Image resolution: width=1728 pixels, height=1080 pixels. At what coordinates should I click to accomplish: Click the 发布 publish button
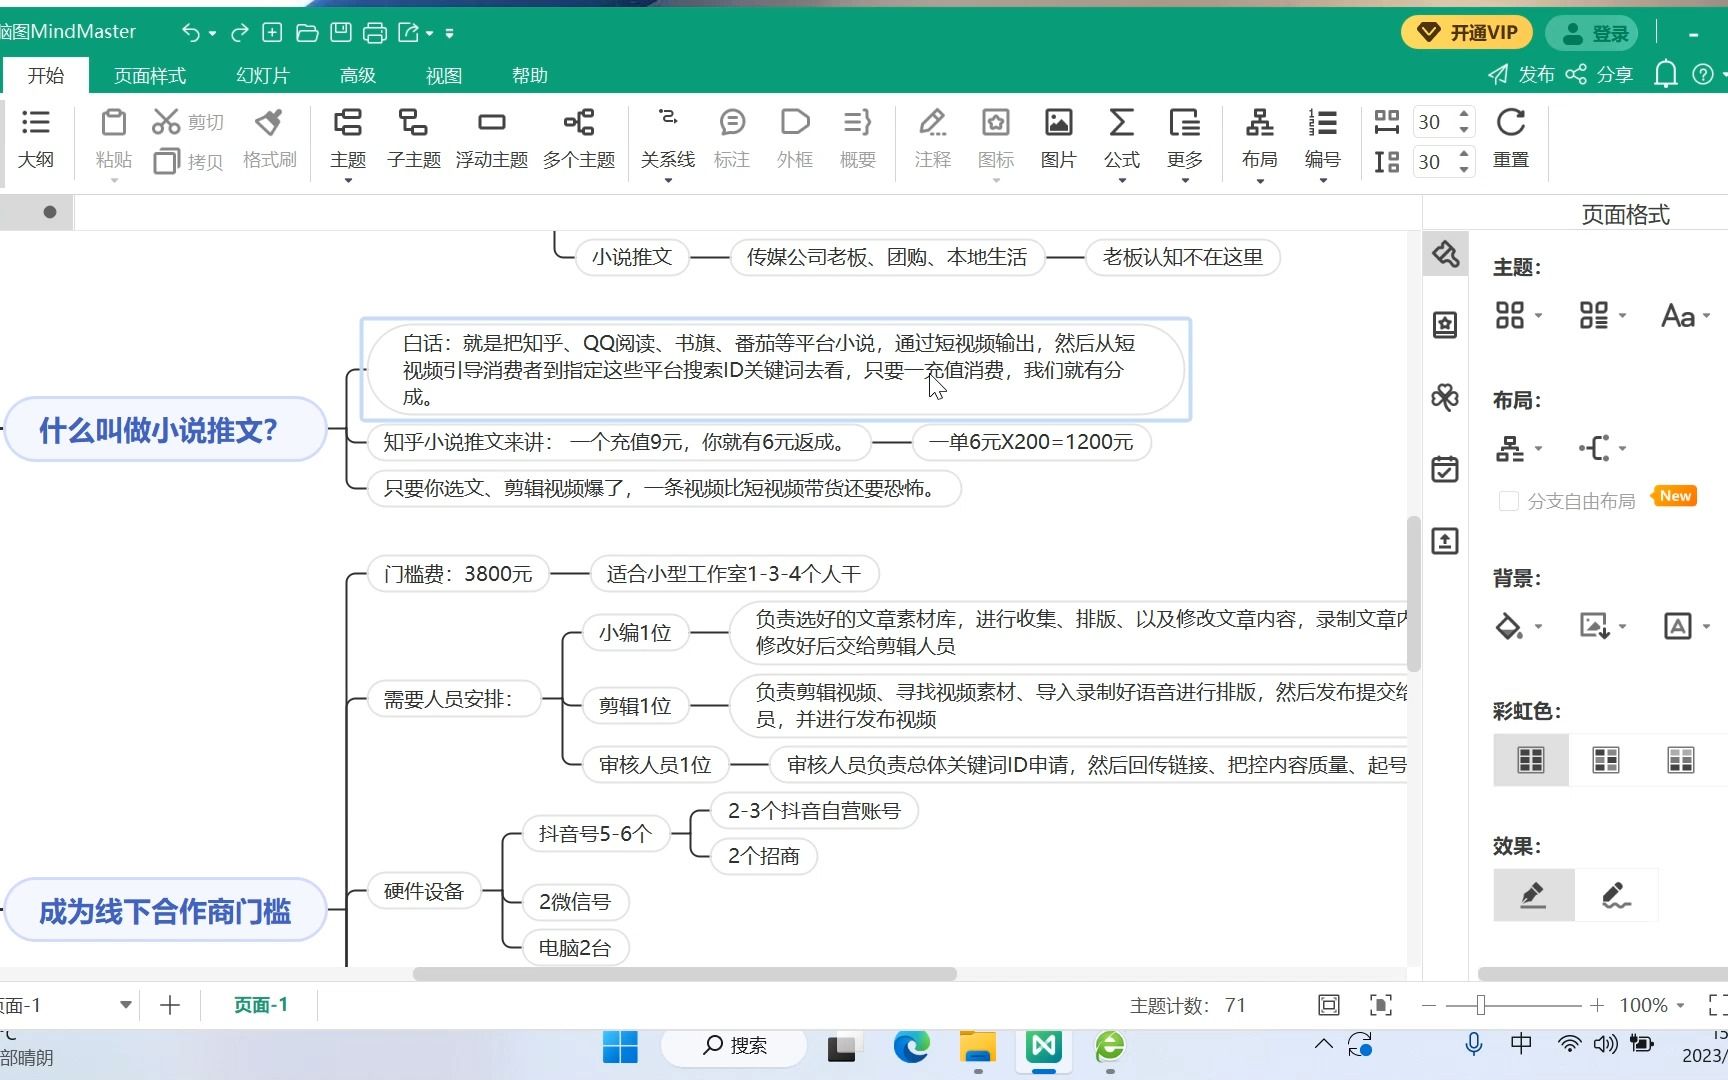tap(1521, 75)
